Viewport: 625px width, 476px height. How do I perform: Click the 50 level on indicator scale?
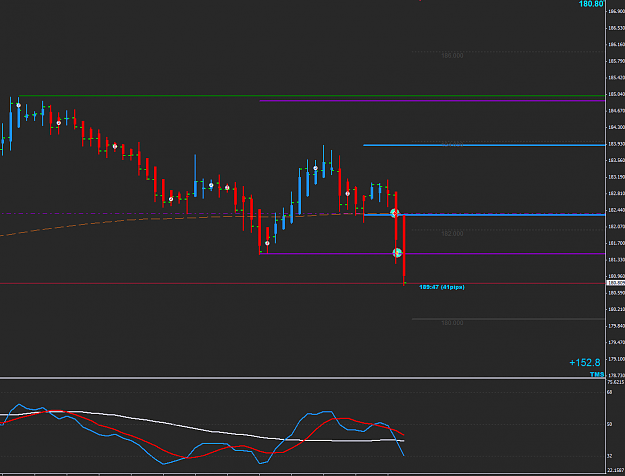pos(609,424)
